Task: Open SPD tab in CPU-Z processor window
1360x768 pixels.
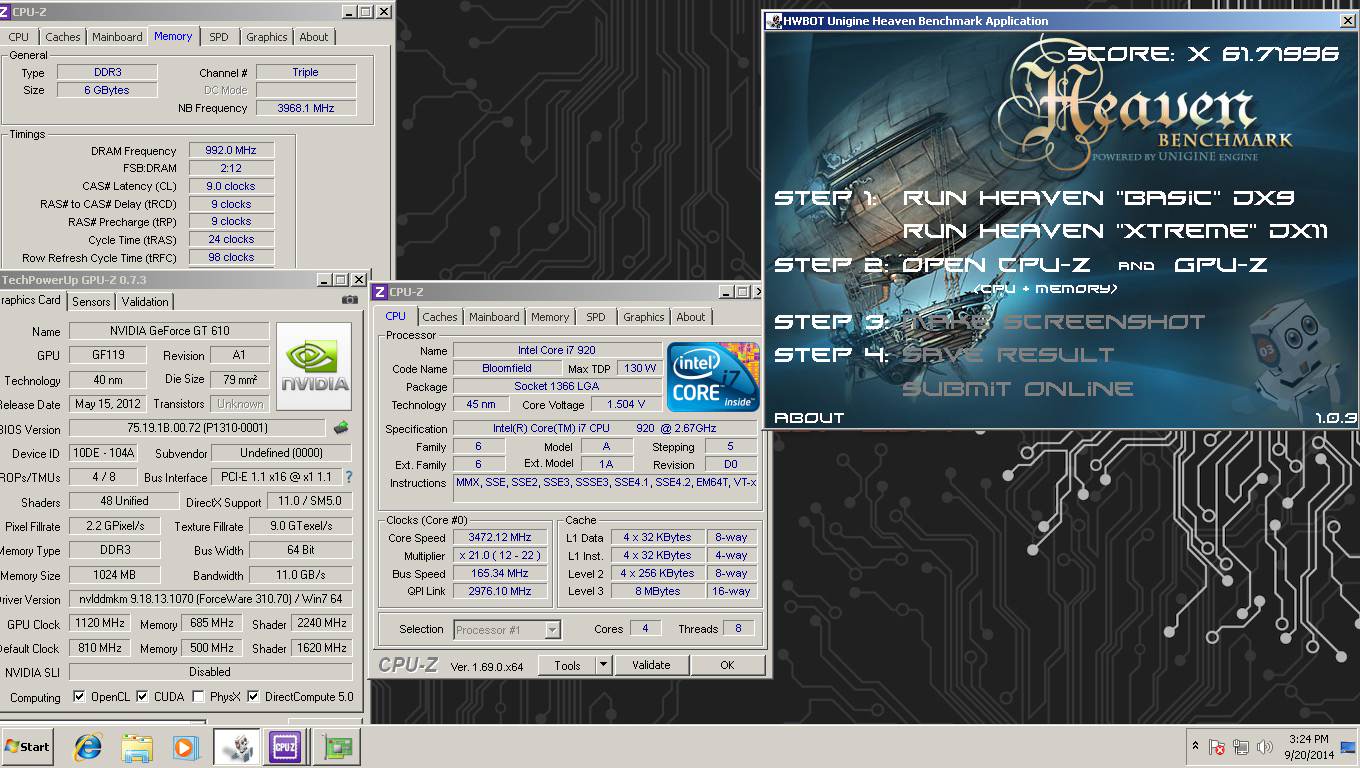Action: pos(596,317)
